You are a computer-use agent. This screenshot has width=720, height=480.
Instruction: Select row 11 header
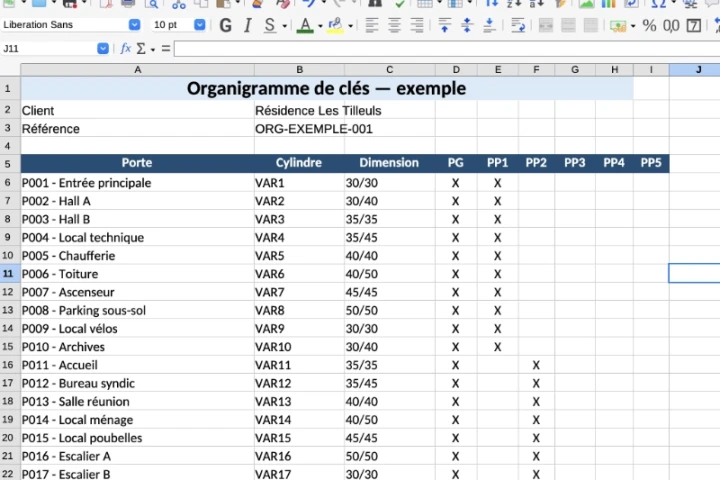[x=8, y=274]
